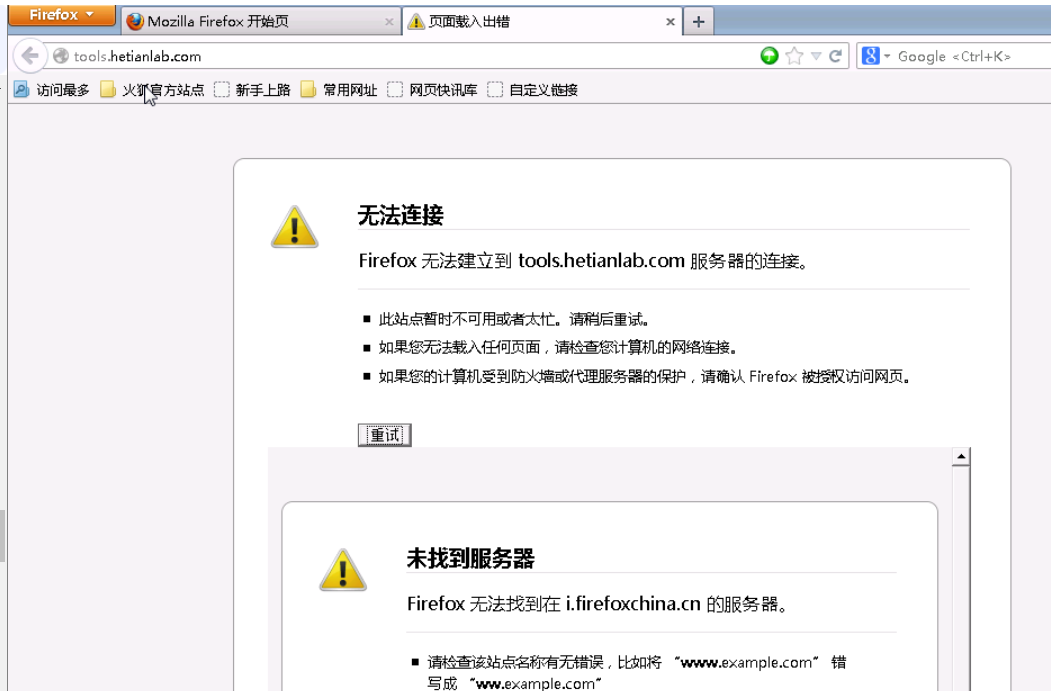The image size is (1051, 691).
Task: Open the 网页快讯库 bookmark
Action: 433,90
